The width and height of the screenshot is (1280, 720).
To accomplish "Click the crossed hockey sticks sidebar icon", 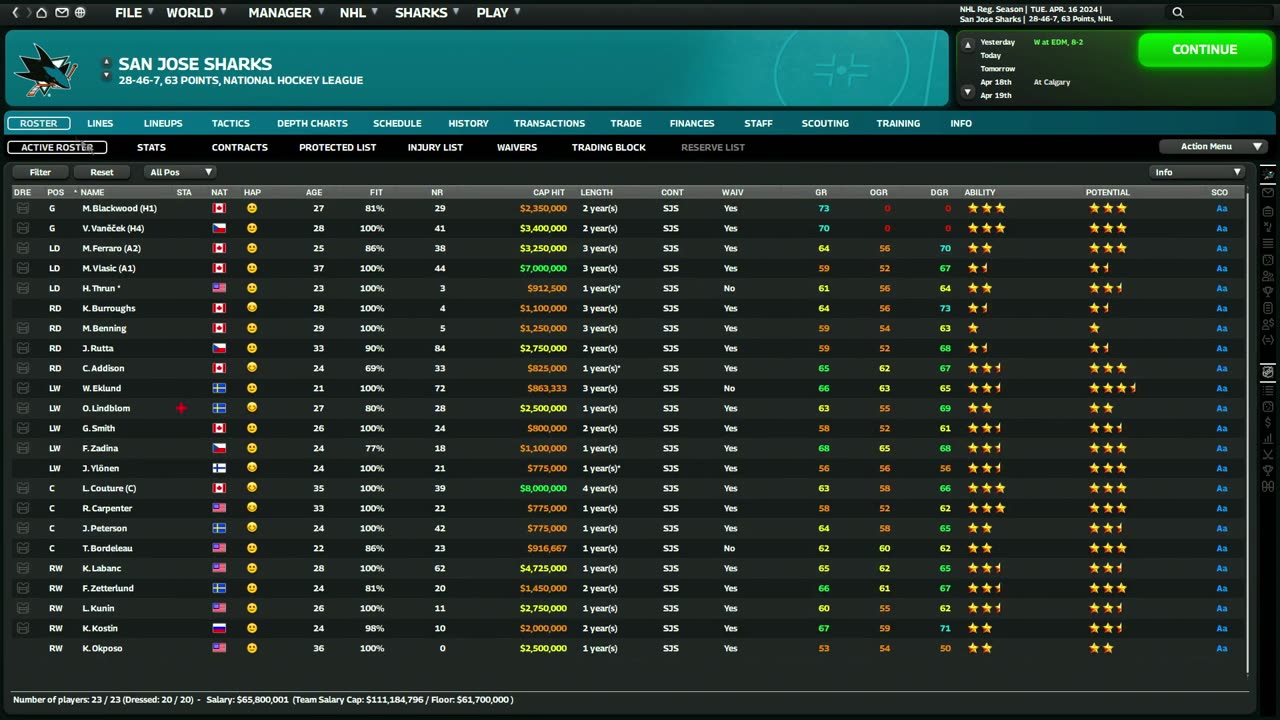I will tap(1268, 455).
